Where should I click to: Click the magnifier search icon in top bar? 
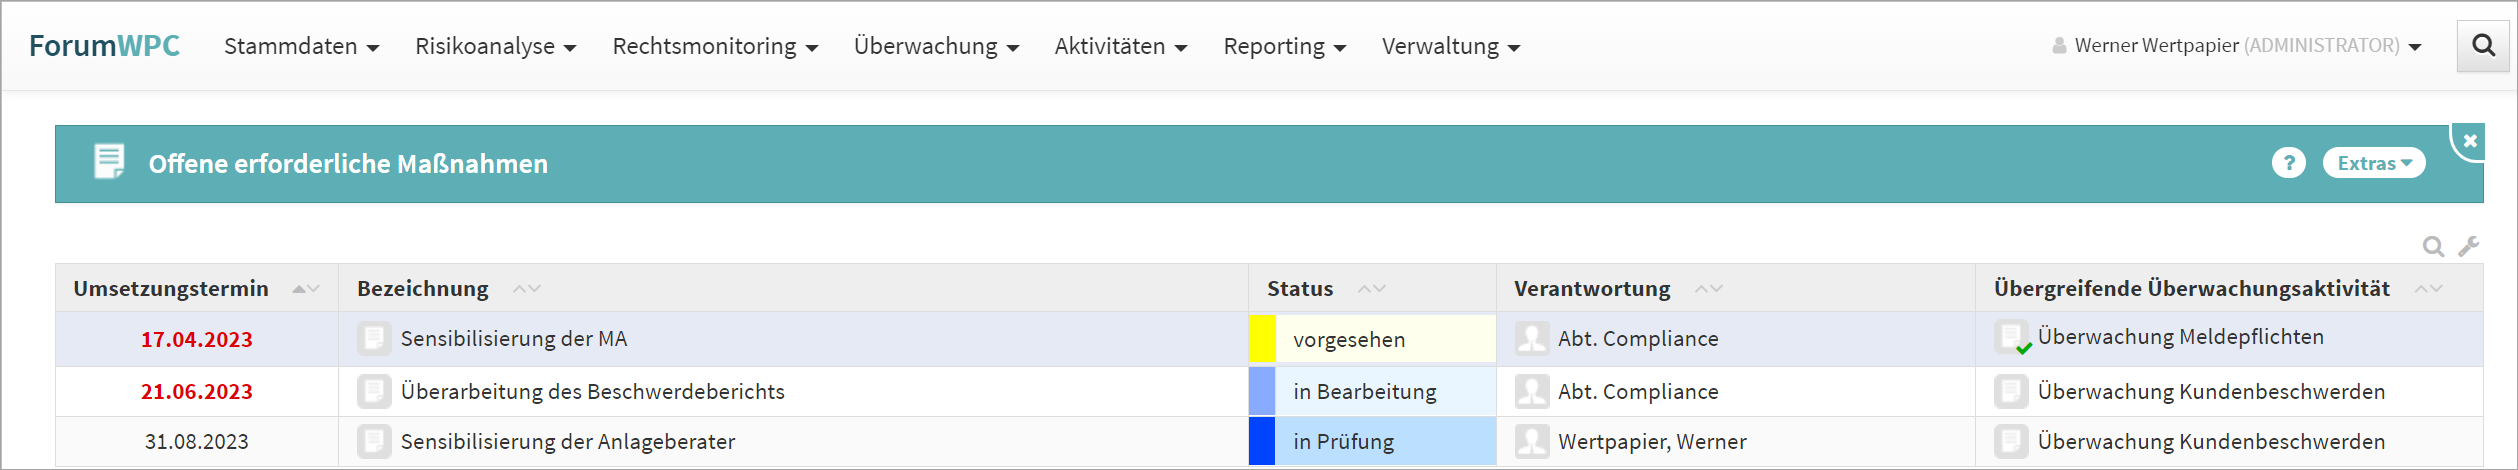tap(2483, 46)
